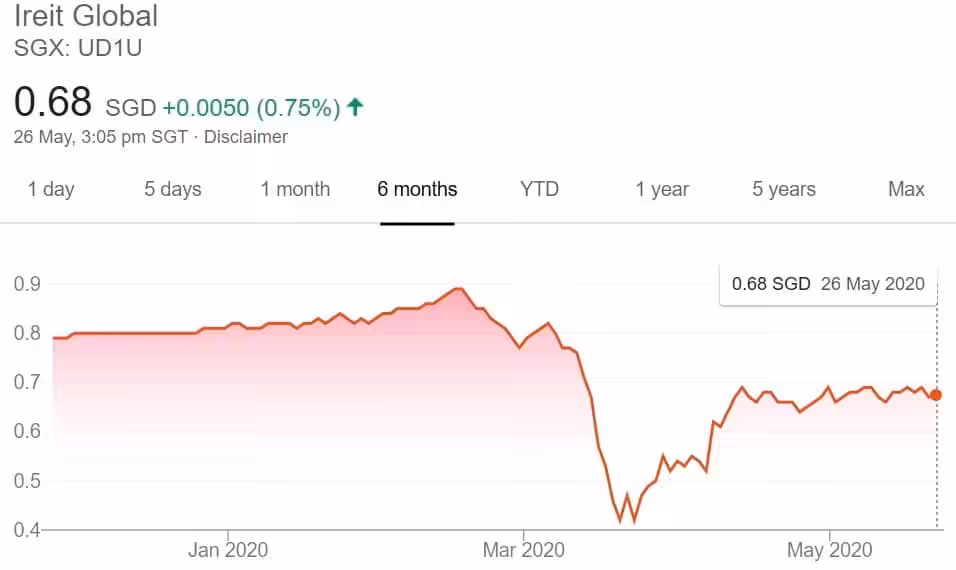The width and height of the screenshot is (956, 570).
Task: Select the 6 months tab
Action: 417,189
